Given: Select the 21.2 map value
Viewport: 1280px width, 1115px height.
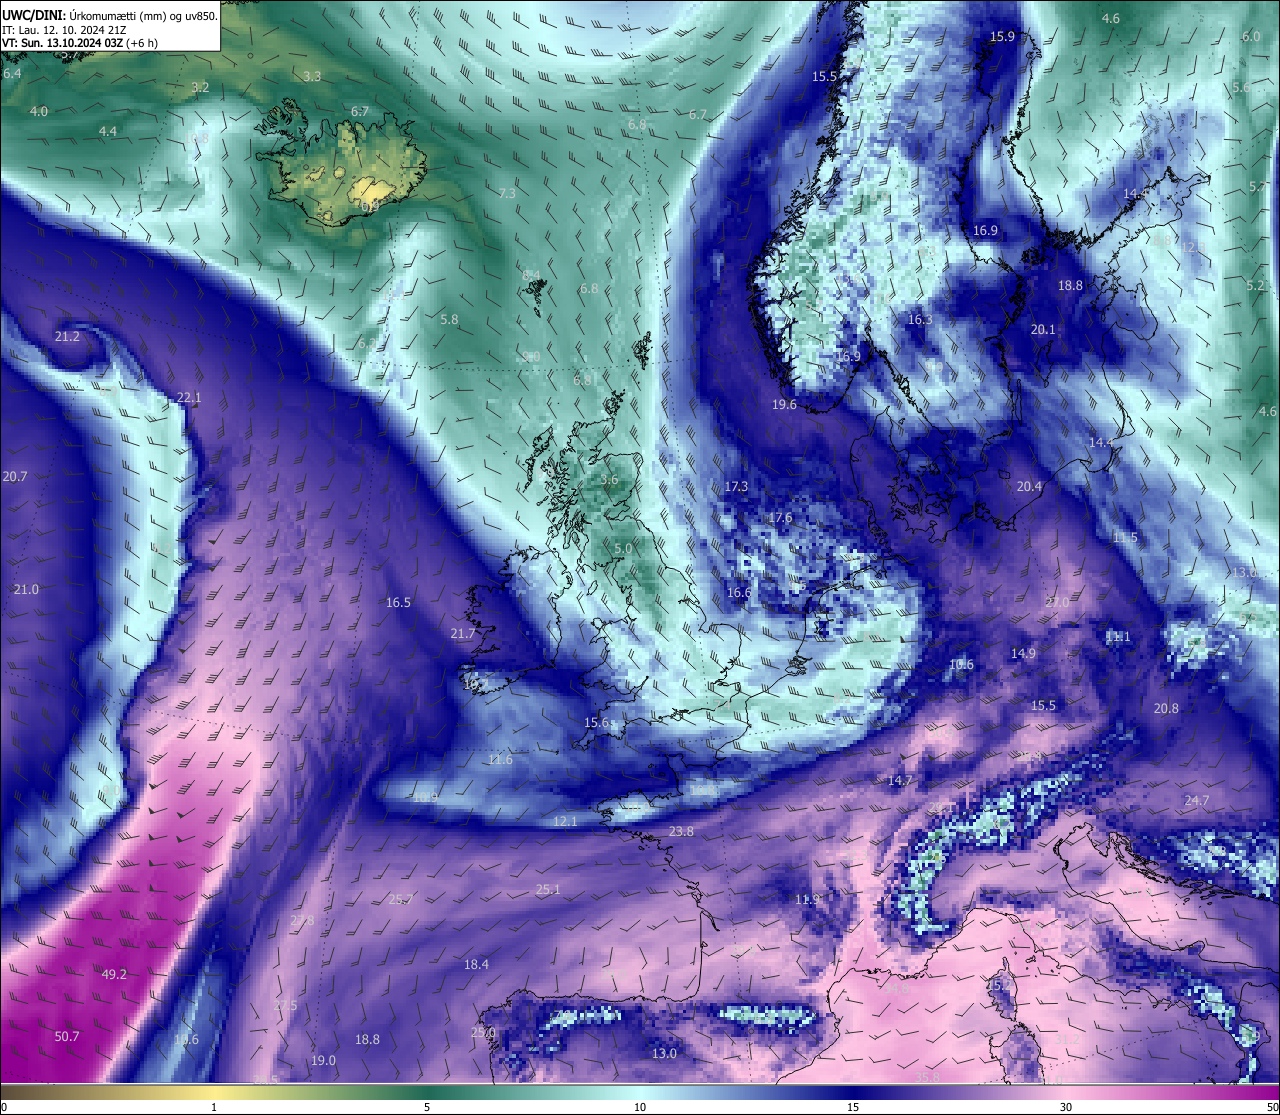Looking at the screenshot, I should point(67,337).
